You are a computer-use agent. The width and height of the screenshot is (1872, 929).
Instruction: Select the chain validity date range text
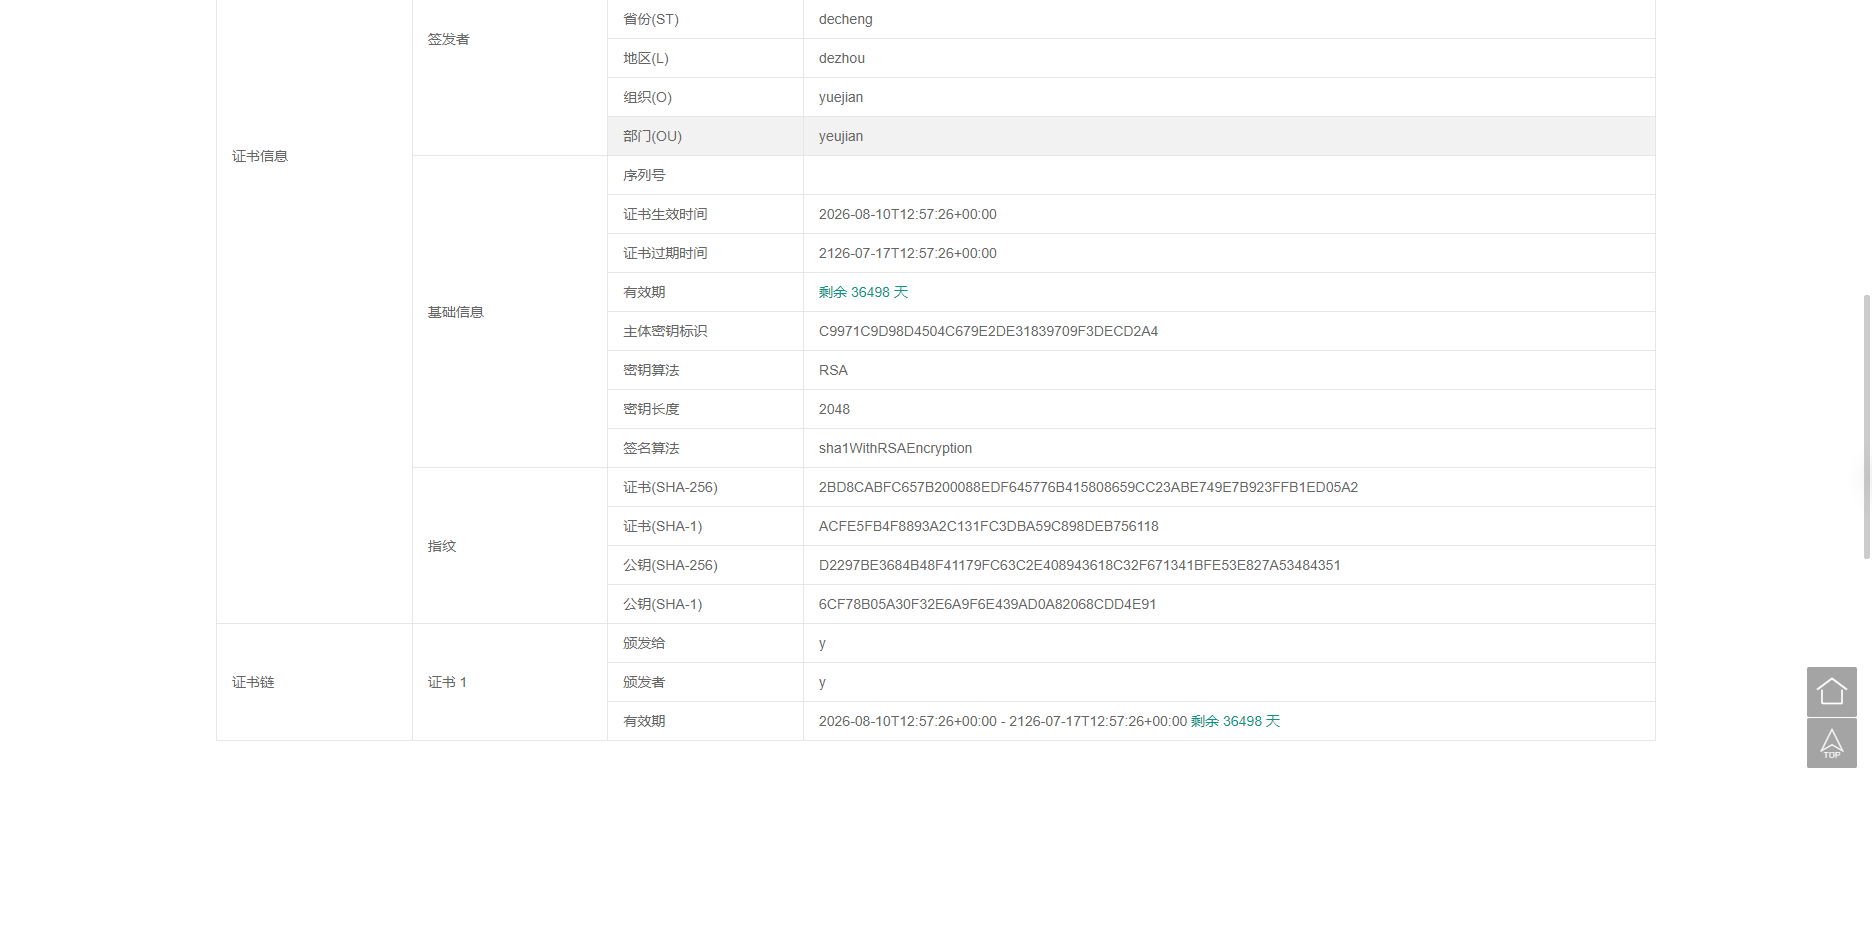1003,721
